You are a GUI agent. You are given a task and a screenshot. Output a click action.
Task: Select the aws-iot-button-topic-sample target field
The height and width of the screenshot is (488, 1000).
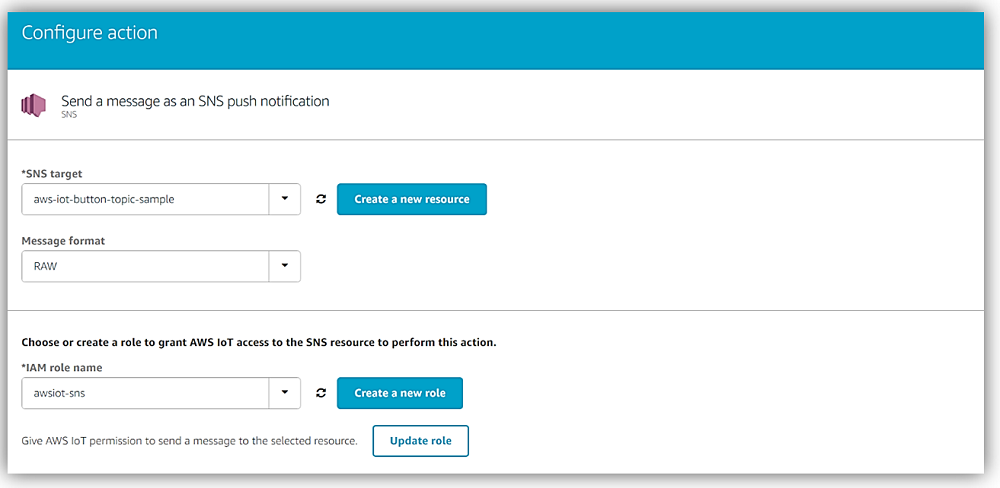[x=145, y=199]
